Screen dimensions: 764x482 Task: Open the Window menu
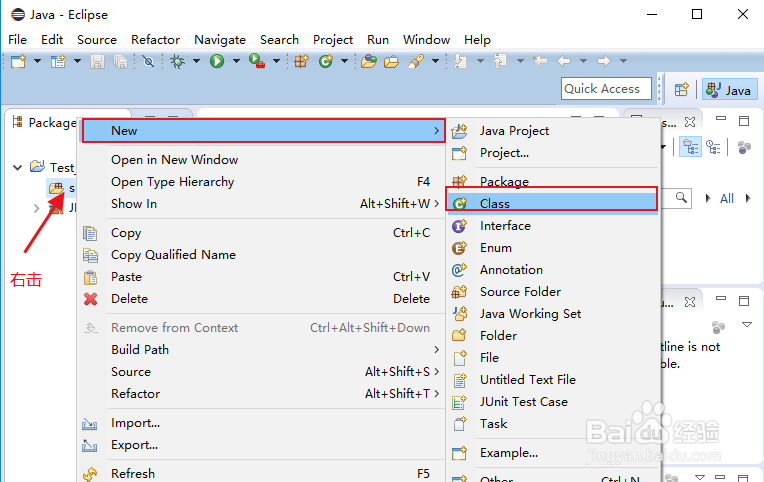pyautogui.click(x=426, y=39)
